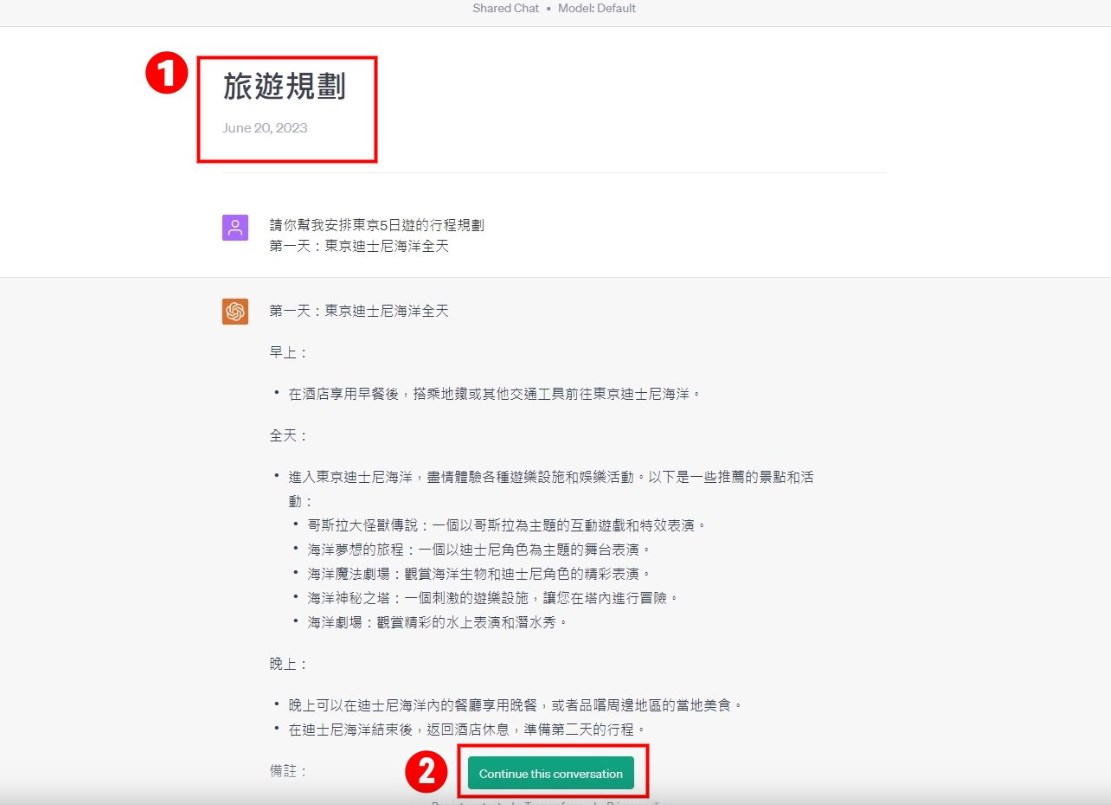This screenshot has width=1111, height=805.
Task: Click the purple user avatar icon
Action: tap(235, 227)
